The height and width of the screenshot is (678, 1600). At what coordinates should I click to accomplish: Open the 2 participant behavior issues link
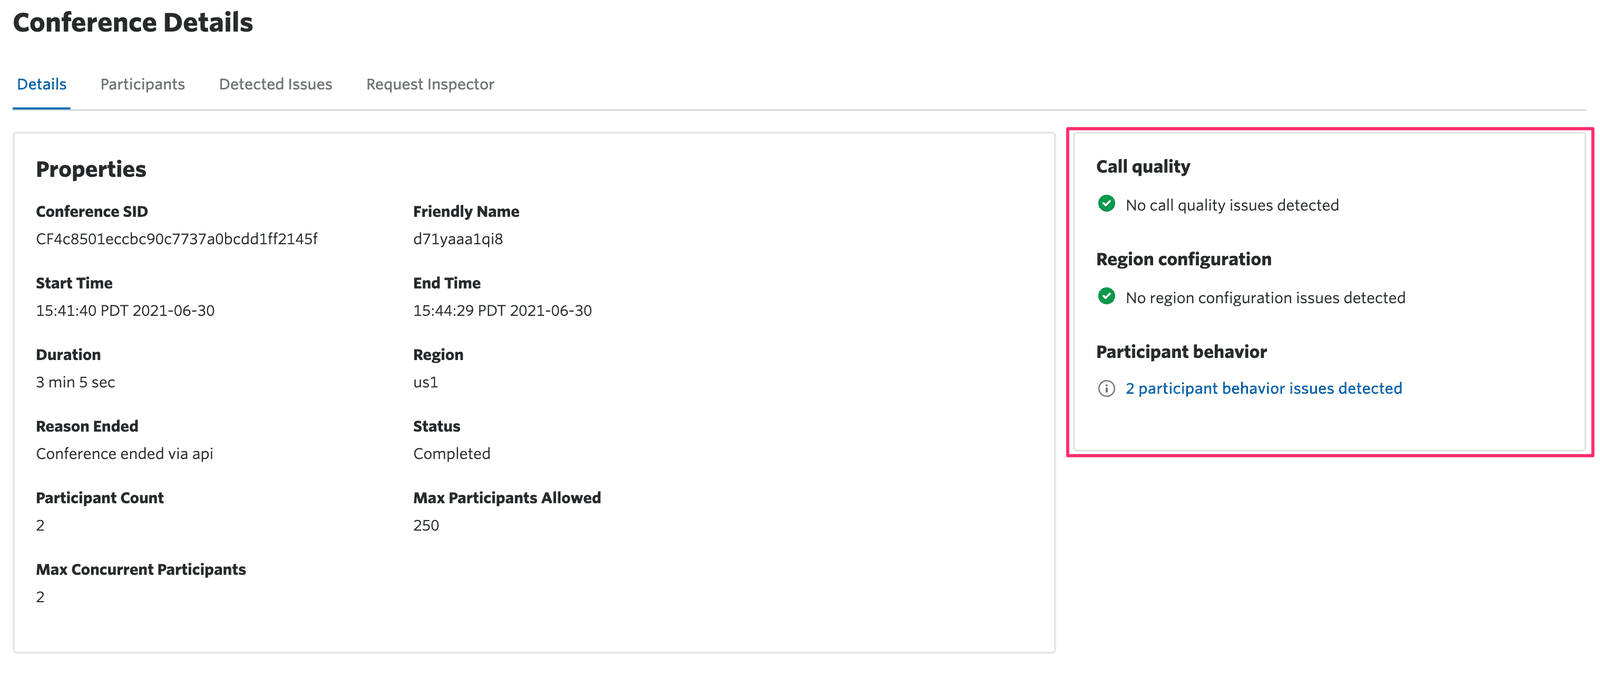[x=1263, y=388]
